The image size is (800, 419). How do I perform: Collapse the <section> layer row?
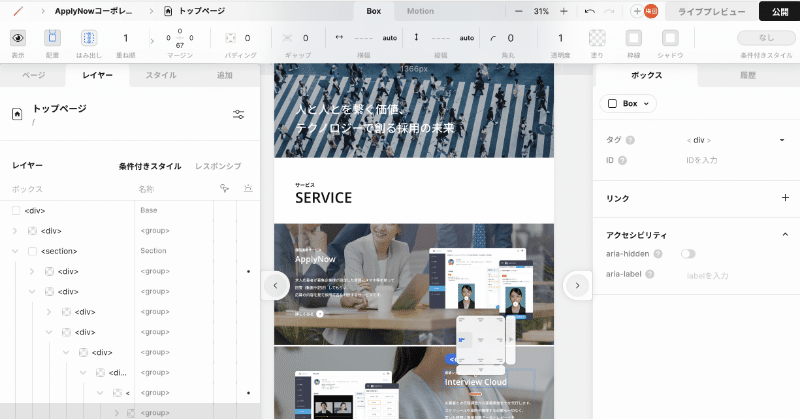tap(15, 251)
